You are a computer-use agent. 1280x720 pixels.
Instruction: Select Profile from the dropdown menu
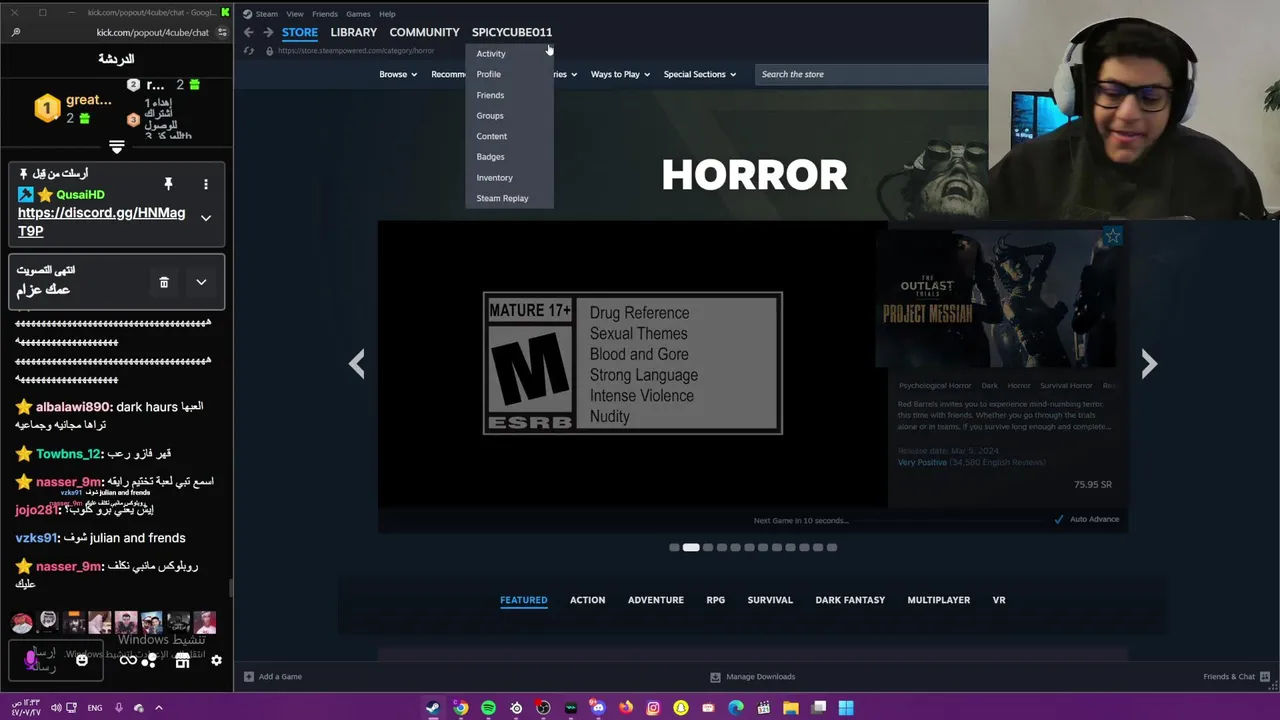(x=489, y=74)
